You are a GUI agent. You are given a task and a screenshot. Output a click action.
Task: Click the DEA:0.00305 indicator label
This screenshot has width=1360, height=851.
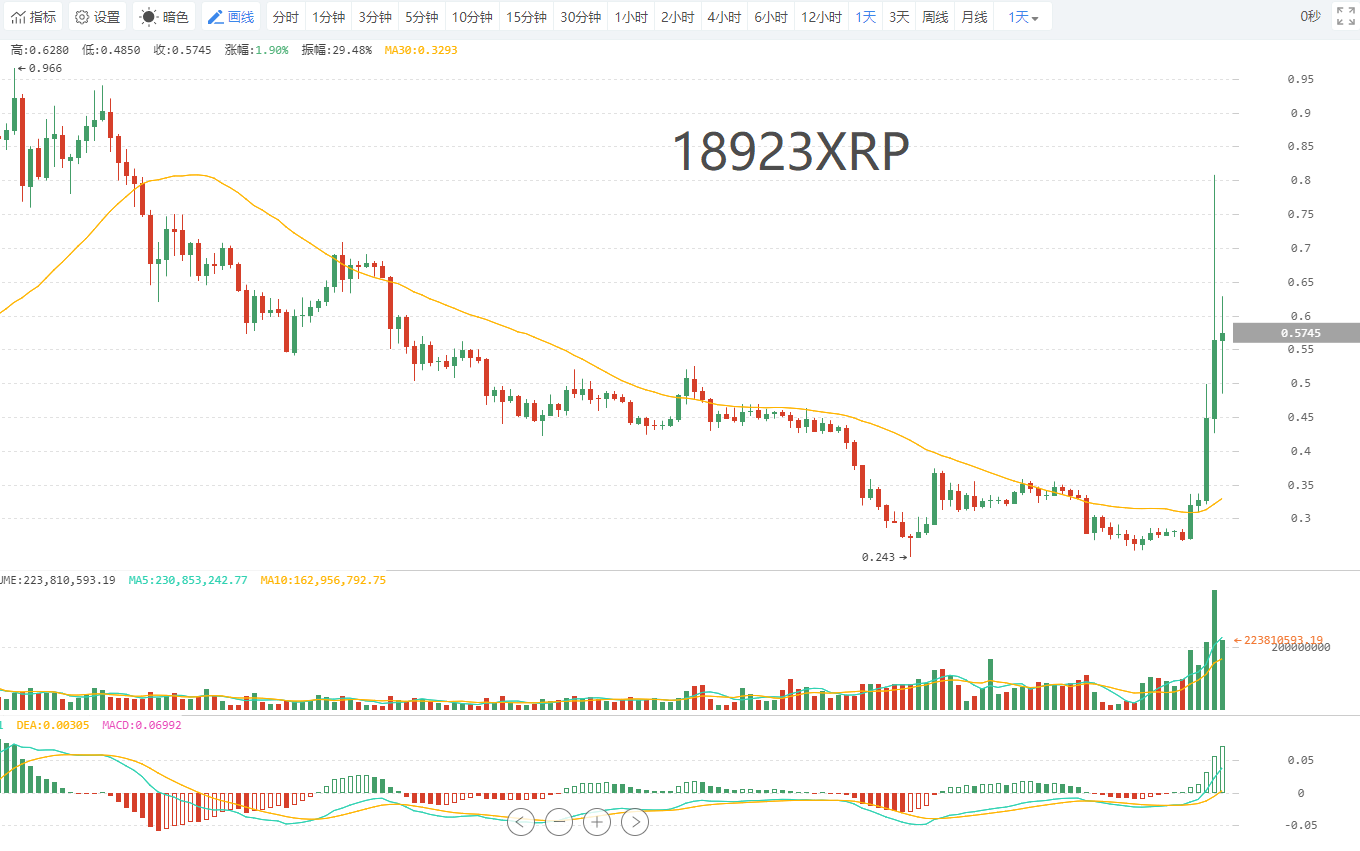[52, 725]
